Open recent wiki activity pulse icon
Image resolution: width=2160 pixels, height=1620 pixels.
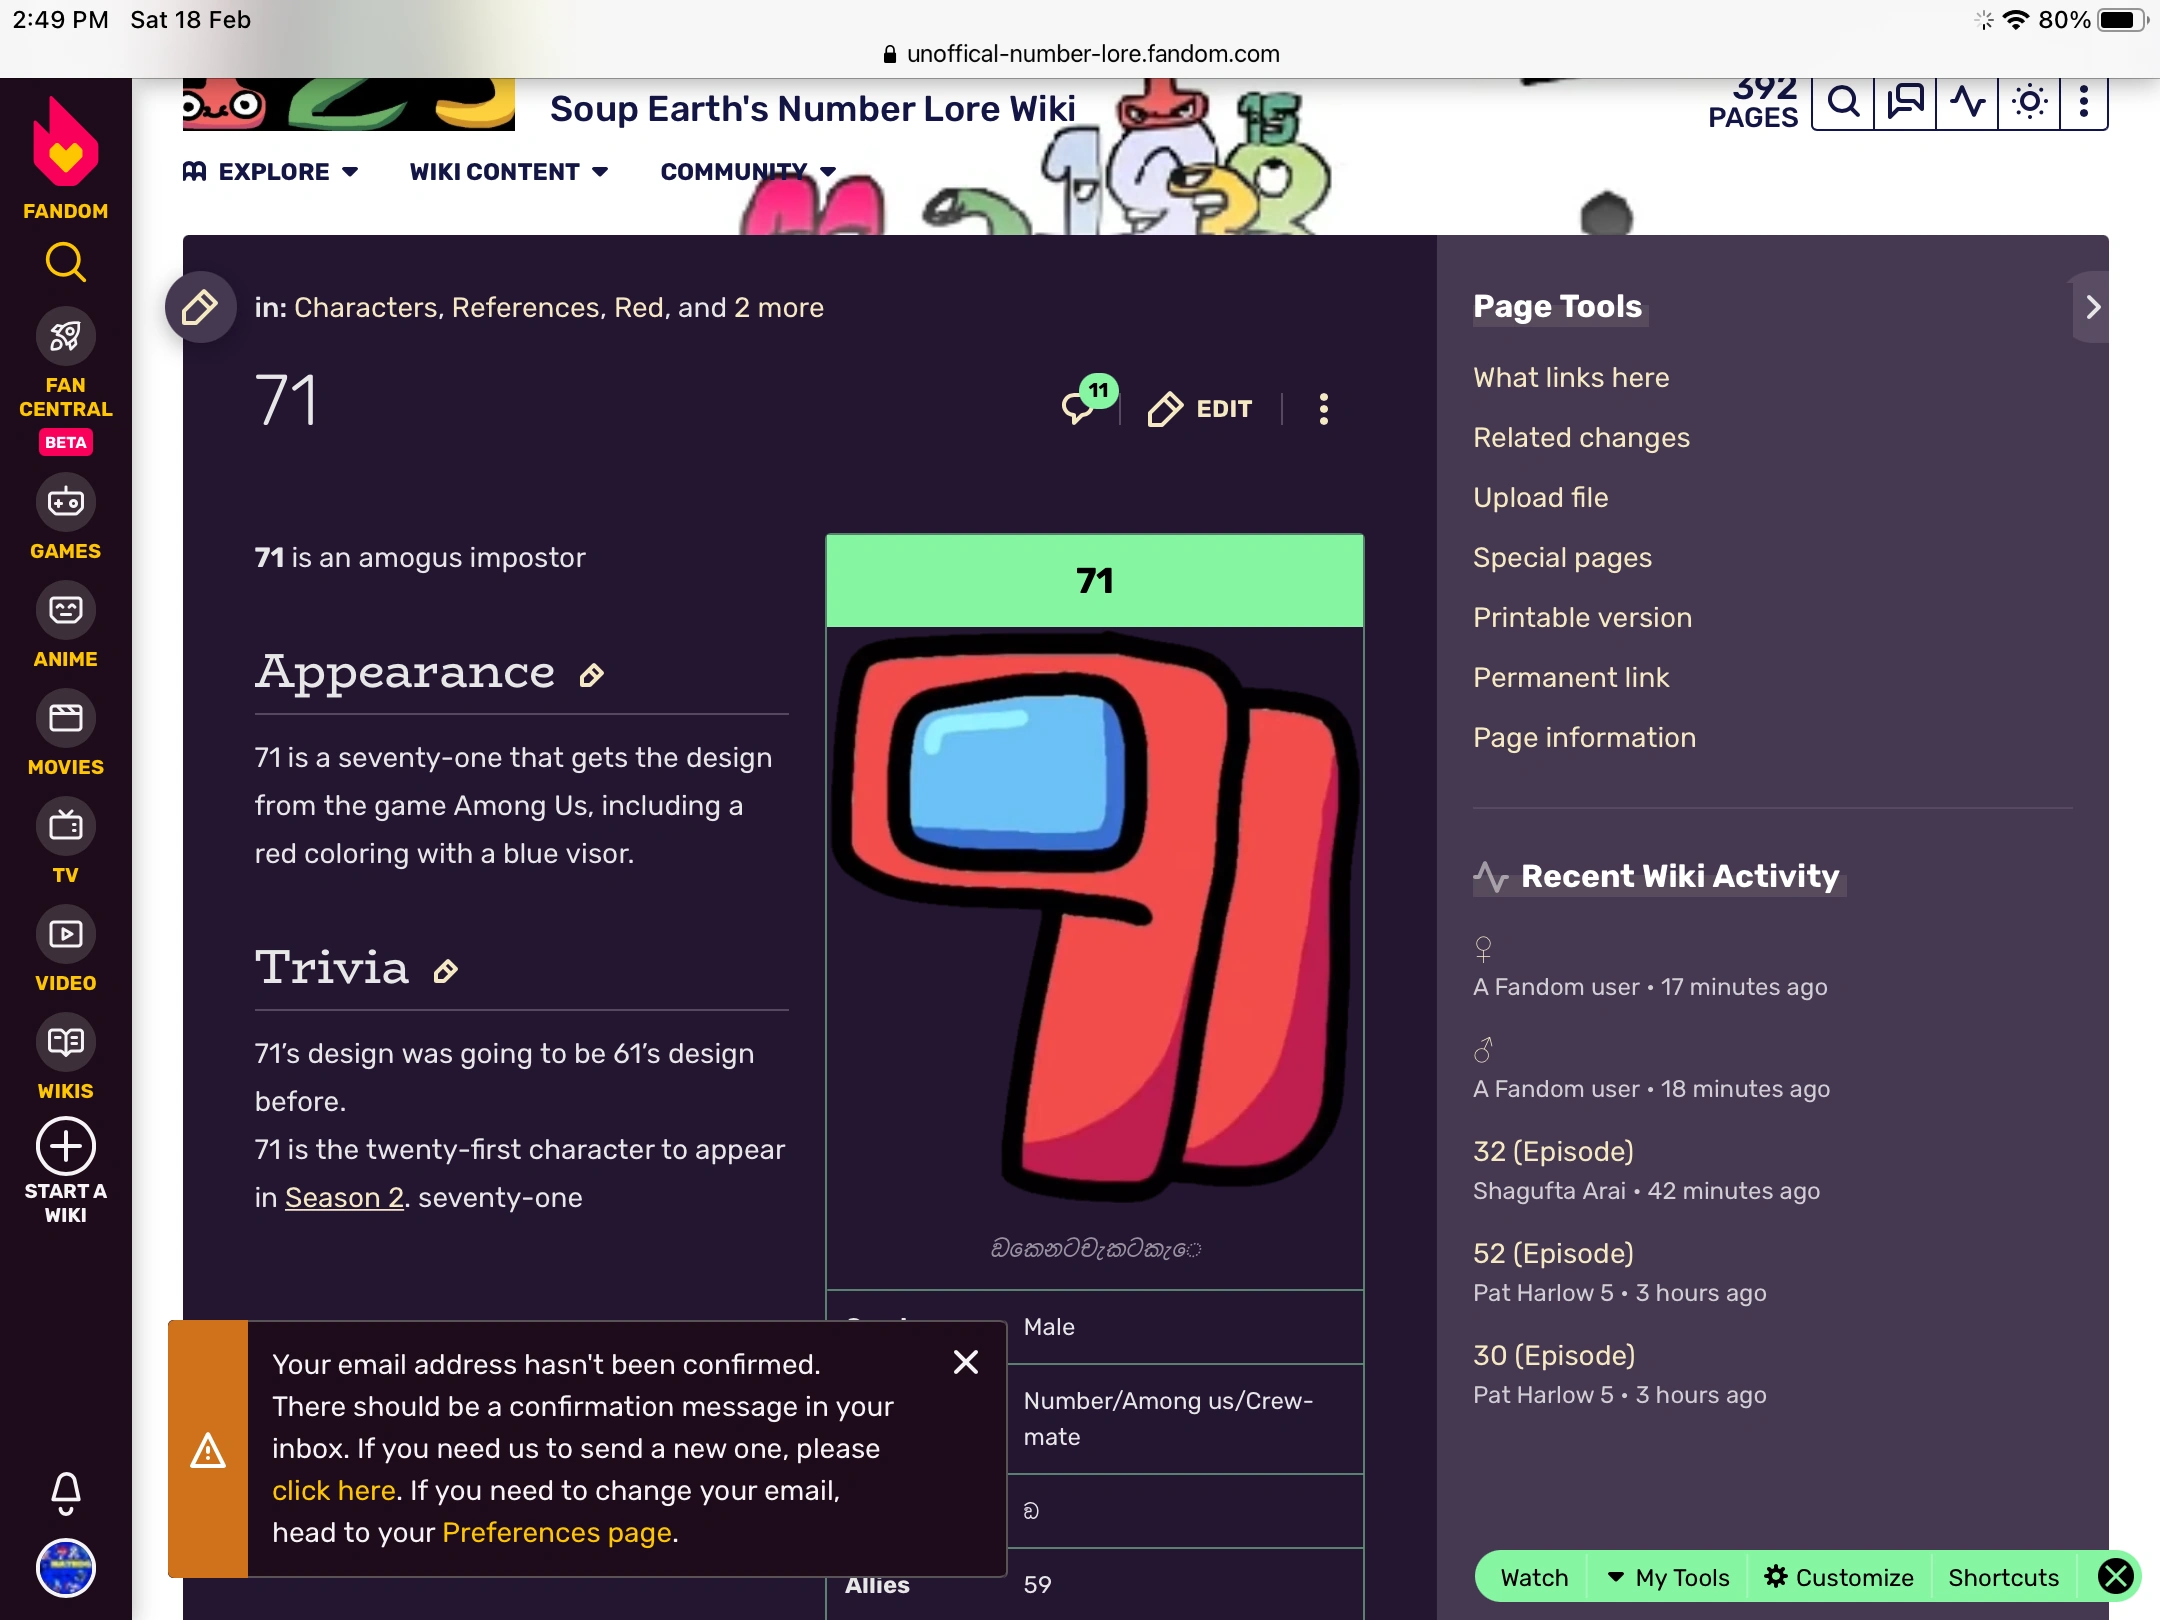coord(1967,102)
